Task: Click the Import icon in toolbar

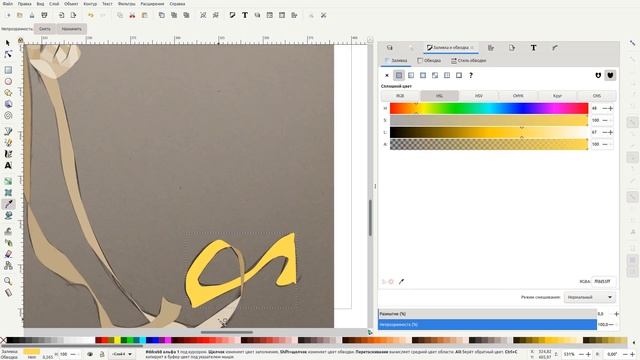Action: tap(61, 15)
